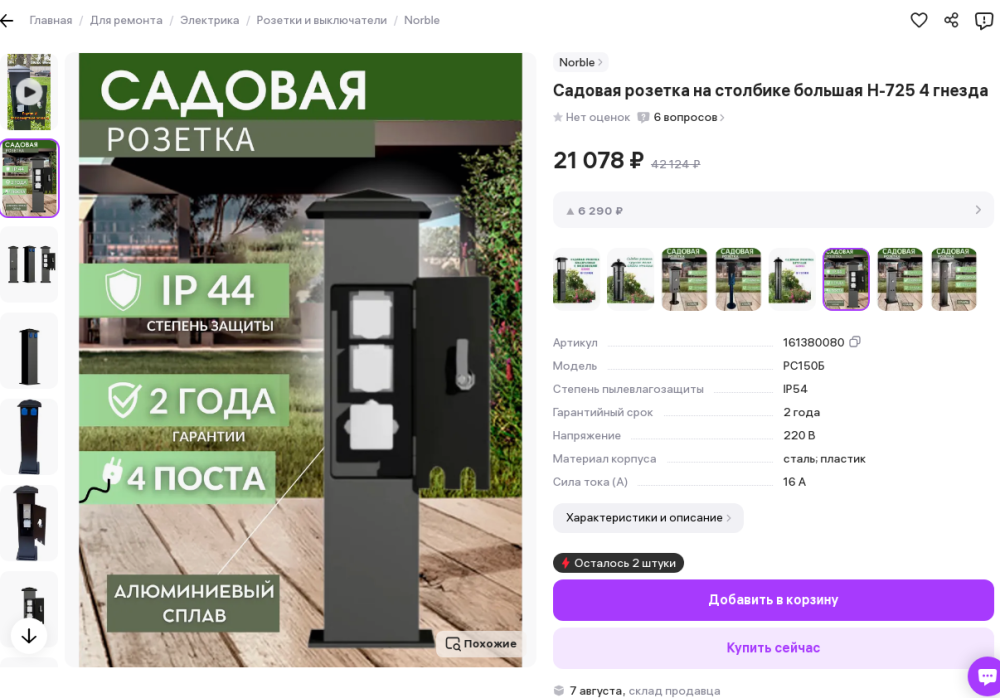Open the report complaint speech-bubble icon

click(x=983, y=20)
